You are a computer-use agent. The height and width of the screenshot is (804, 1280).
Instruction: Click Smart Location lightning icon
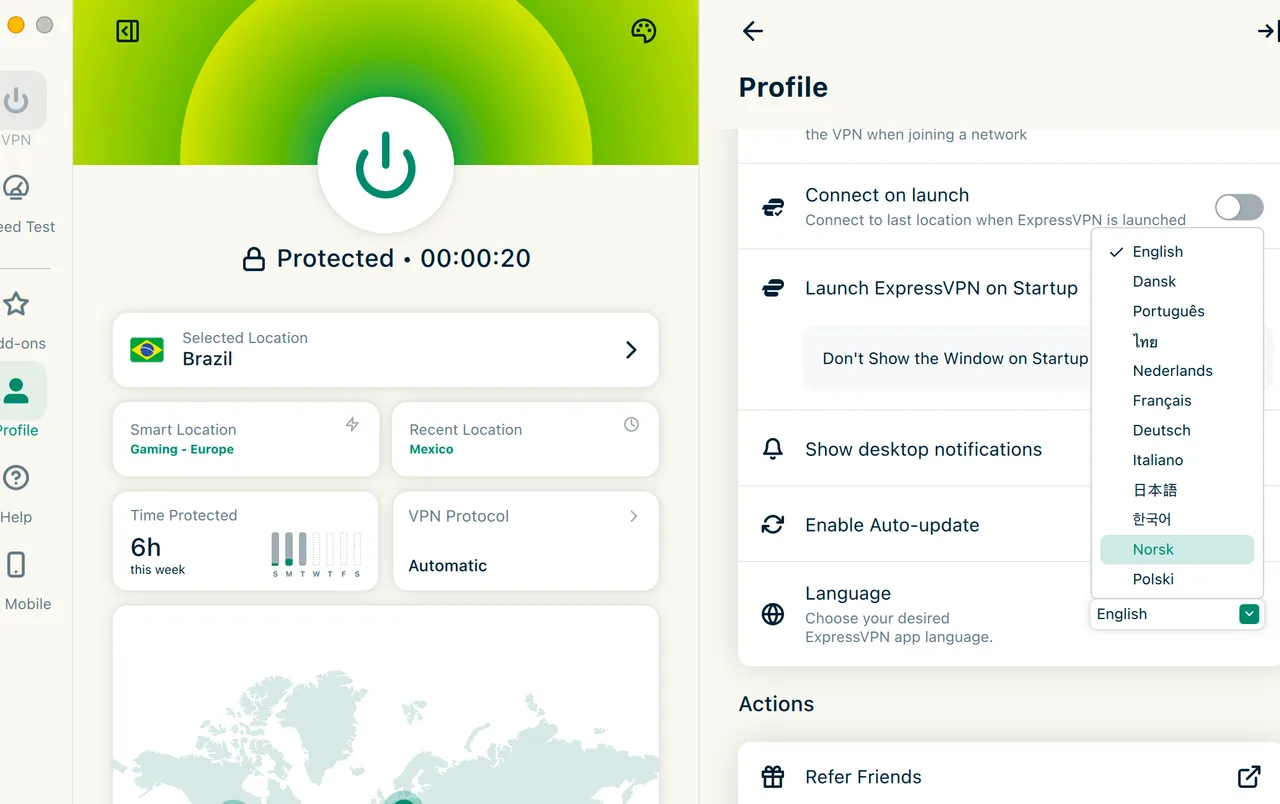click(352, 424)
